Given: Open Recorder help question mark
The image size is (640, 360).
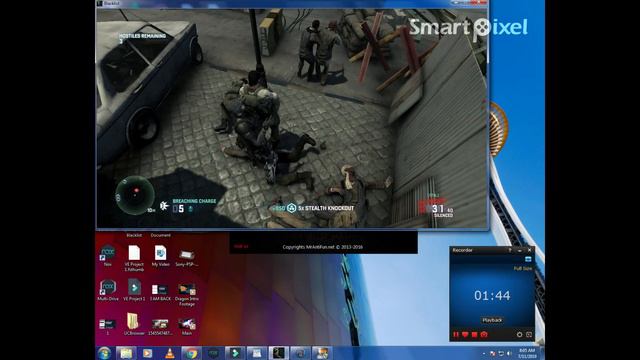Looking at the screenshot, I should point(510,250).
